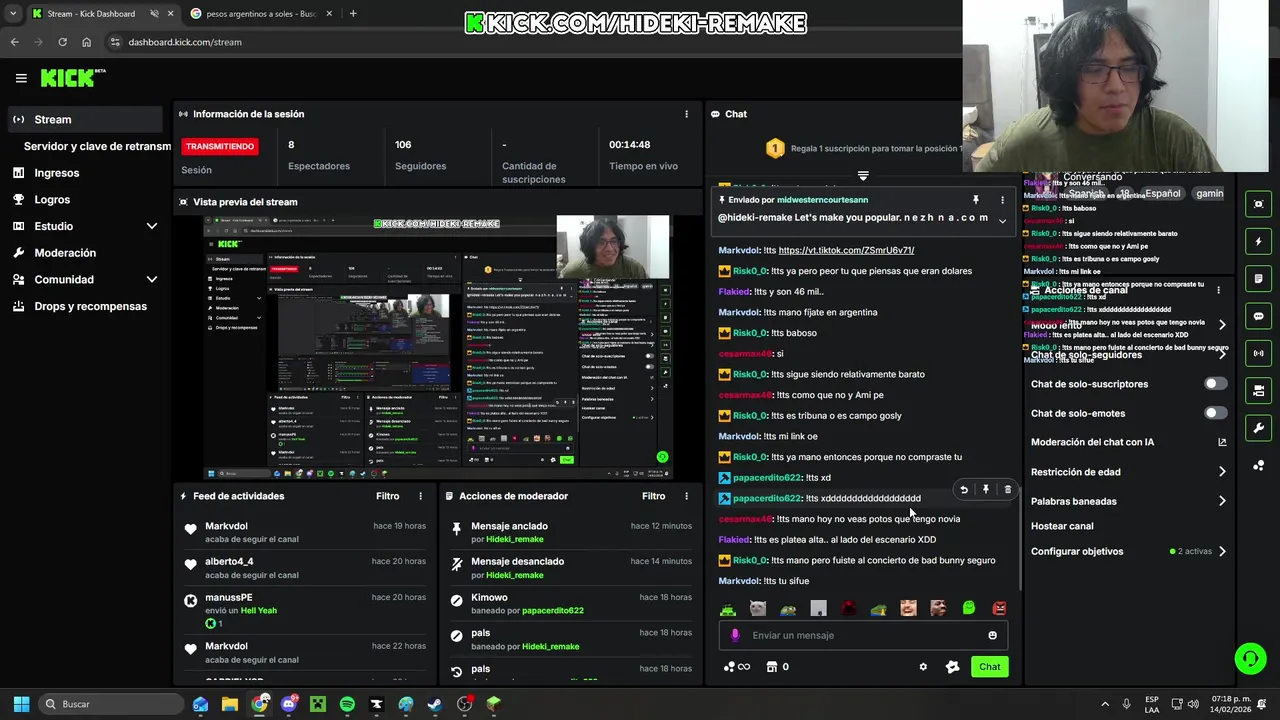Open chat settings gear icon
Screen dimensions: 1280x720
click(x=923, y=667)
